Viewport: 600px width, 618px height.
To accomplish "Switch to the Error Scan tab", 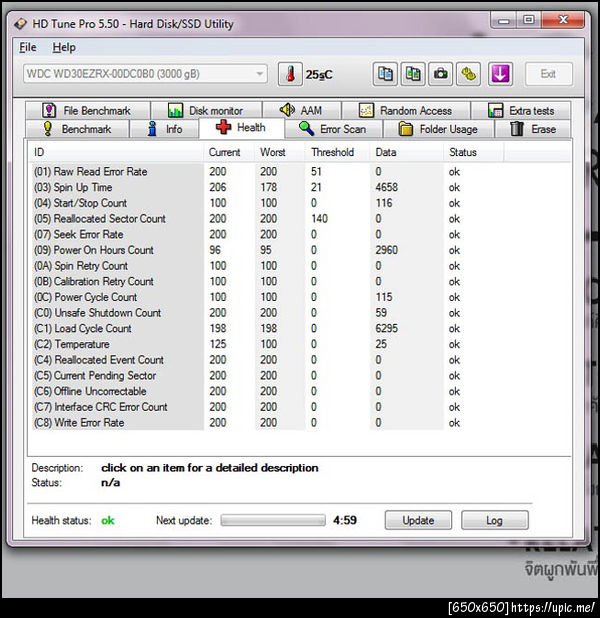I will tap(333, 129).
